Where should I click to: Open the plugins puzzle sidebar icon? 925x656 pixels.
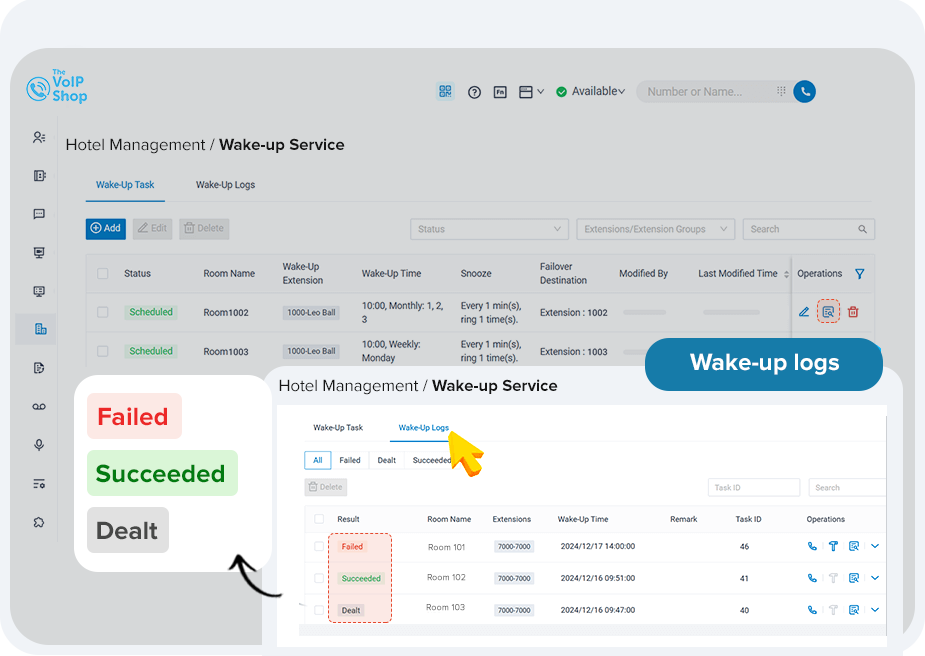point(39,522)
